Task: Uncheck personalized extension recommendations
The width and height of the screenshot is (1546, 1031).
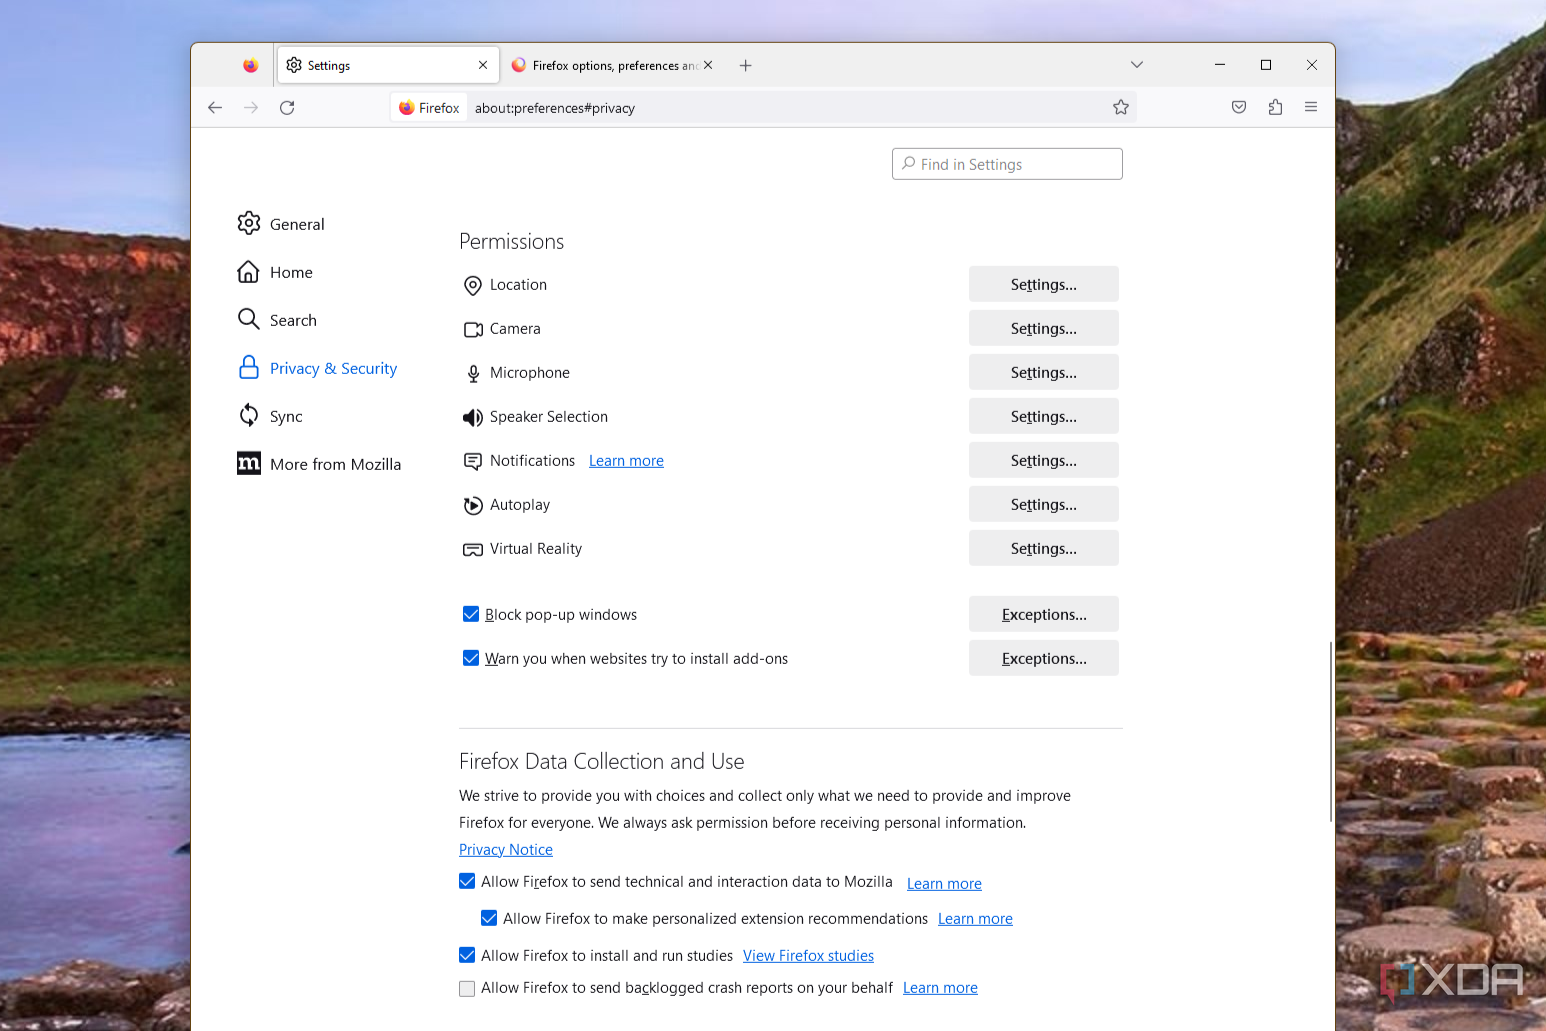Action: click(x=489, y=918)
